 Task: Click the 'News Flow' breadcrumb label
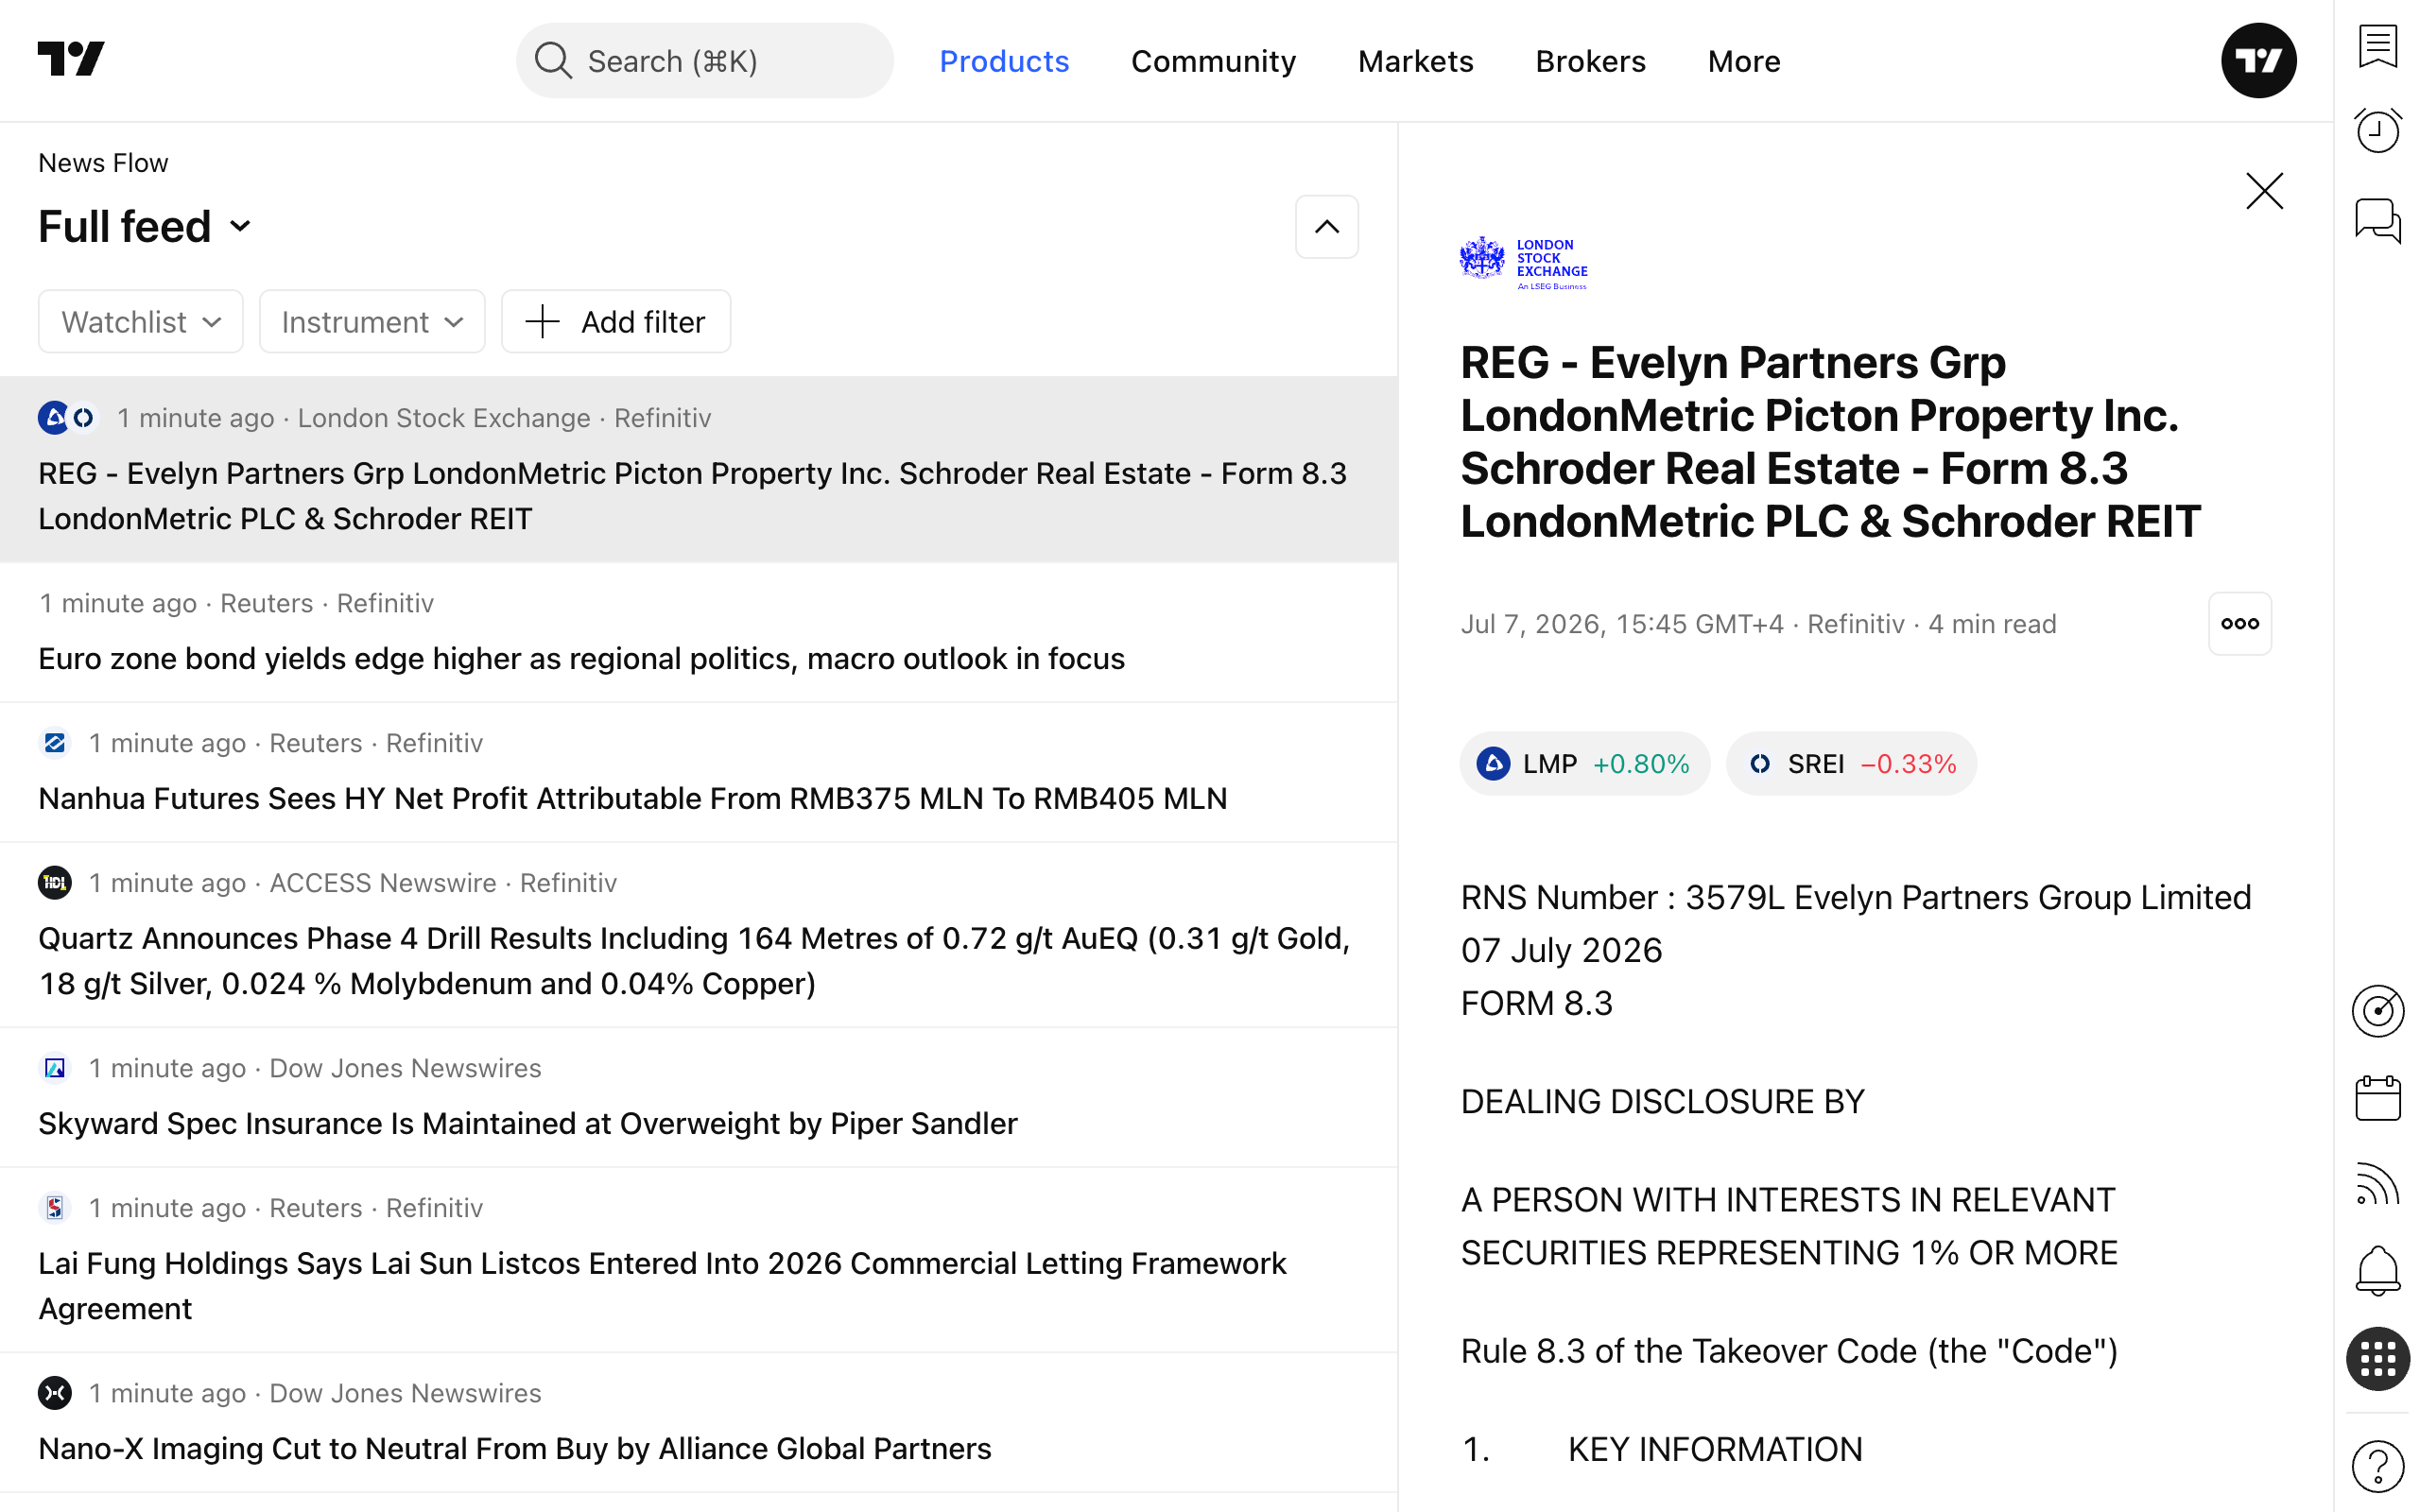pos(103,163)
